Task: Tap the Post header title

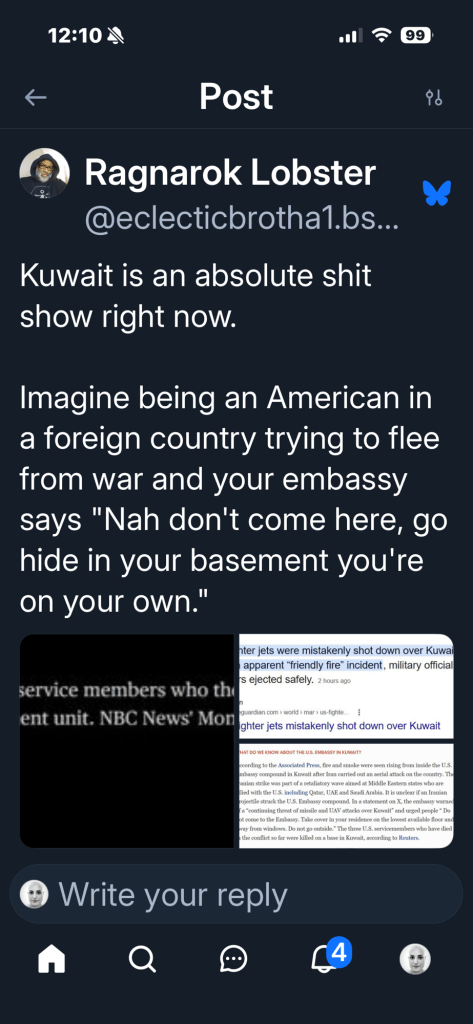Action: click(x=236, y=97)
